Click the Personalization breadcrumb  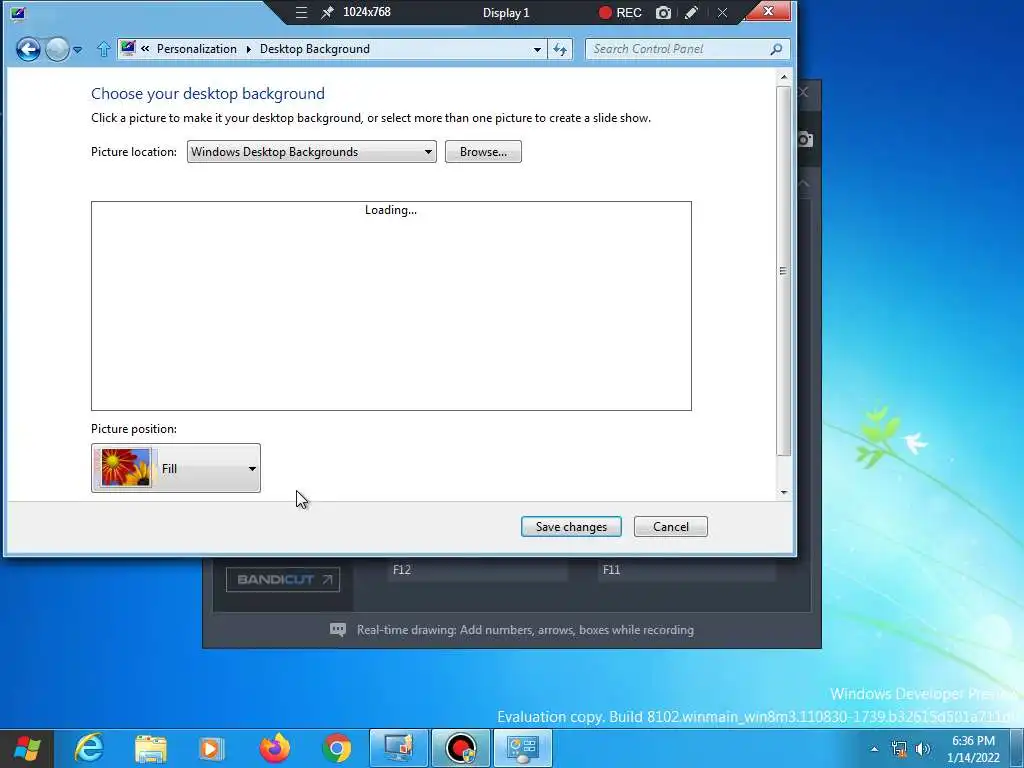[197, 49]
